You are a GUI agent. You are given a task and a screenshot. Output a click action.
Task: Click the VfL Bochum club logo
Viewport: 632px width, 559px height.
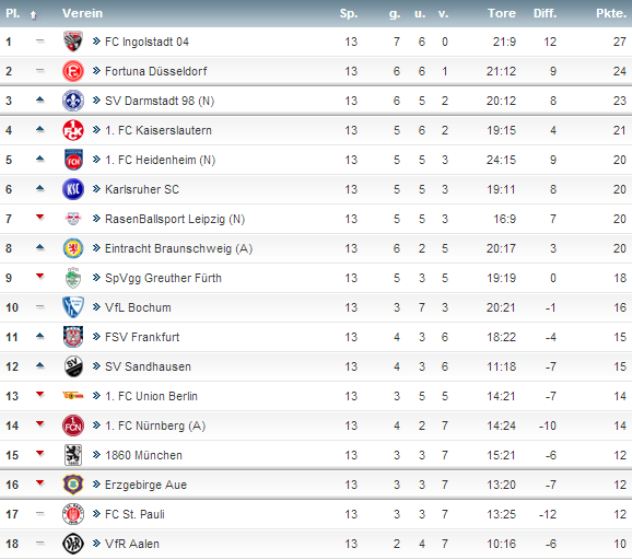tap(72, 307)
